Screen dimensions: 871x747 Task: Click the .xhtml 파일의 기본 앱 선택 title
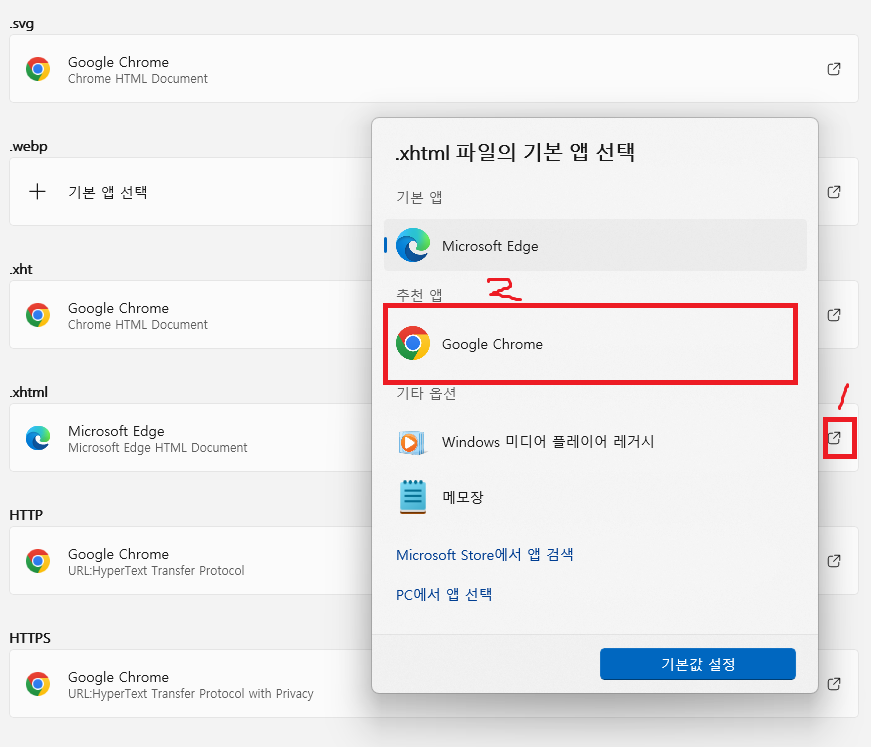[x=515, y=152]
